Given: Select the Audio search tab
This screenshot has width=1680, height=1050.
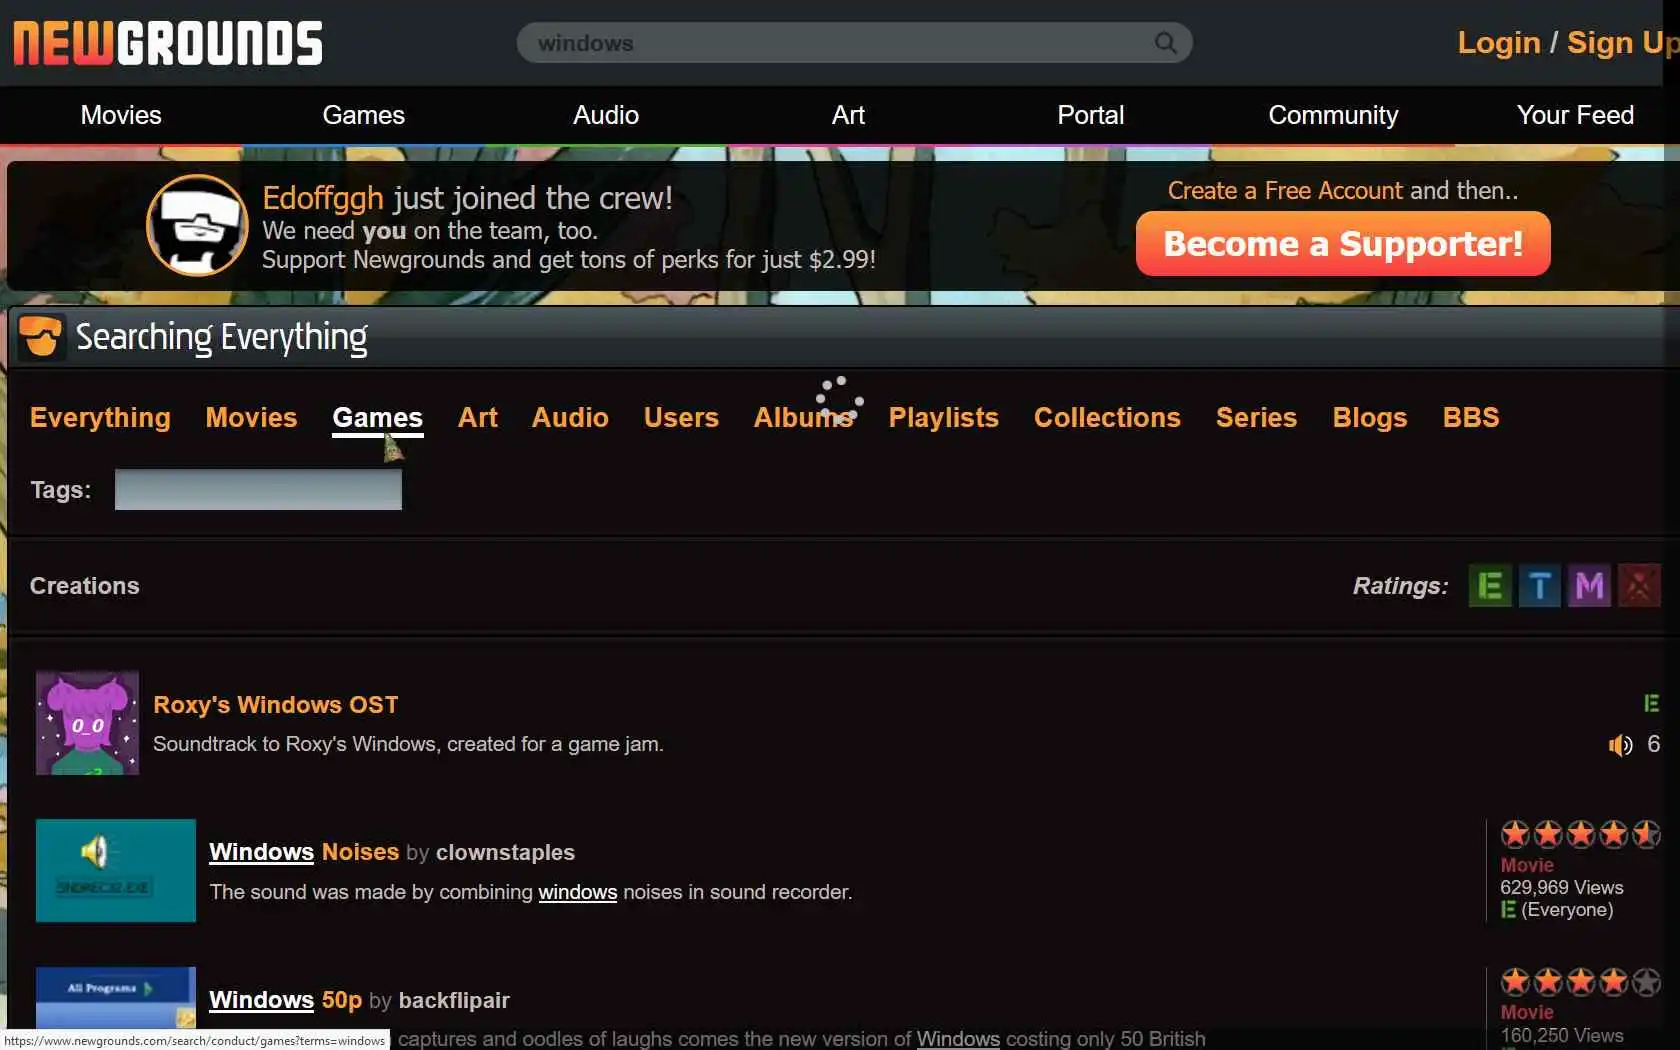Looking at the screenshot, I should [570, 417].
